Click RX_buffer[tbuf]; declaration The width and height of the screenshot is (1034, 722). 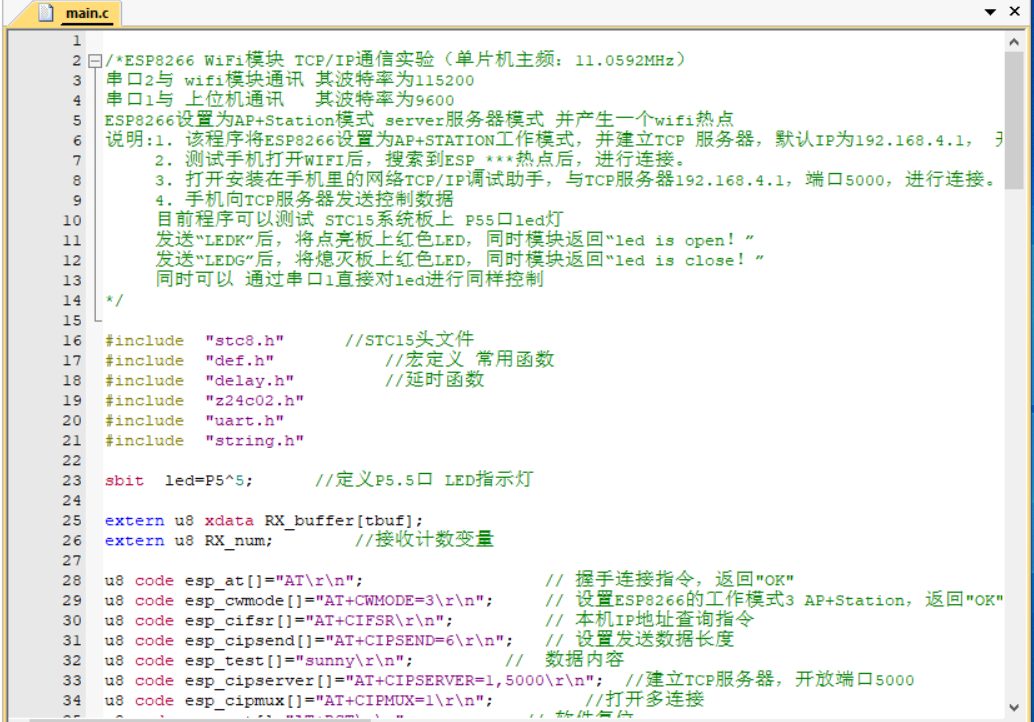point(344,520)
